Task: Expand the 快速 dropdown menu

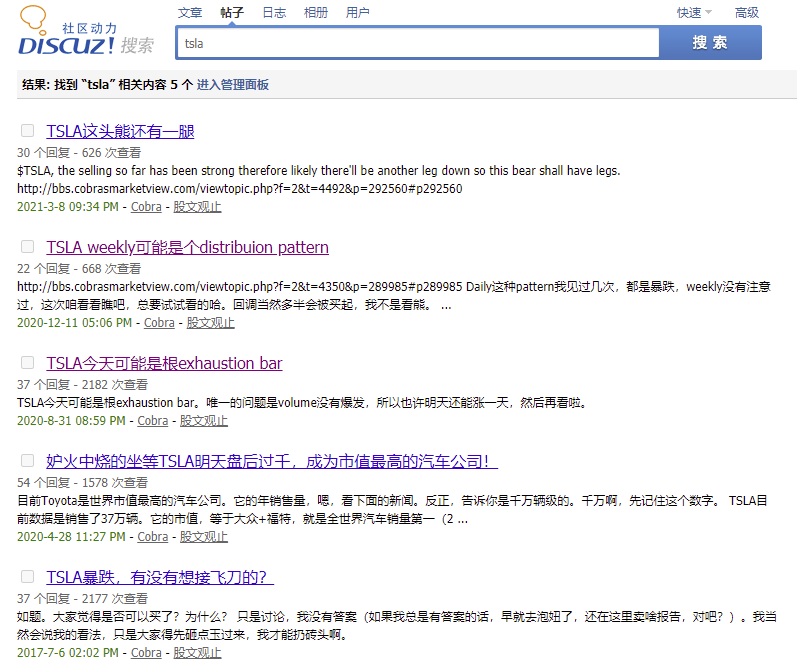Action: [694, 13]
